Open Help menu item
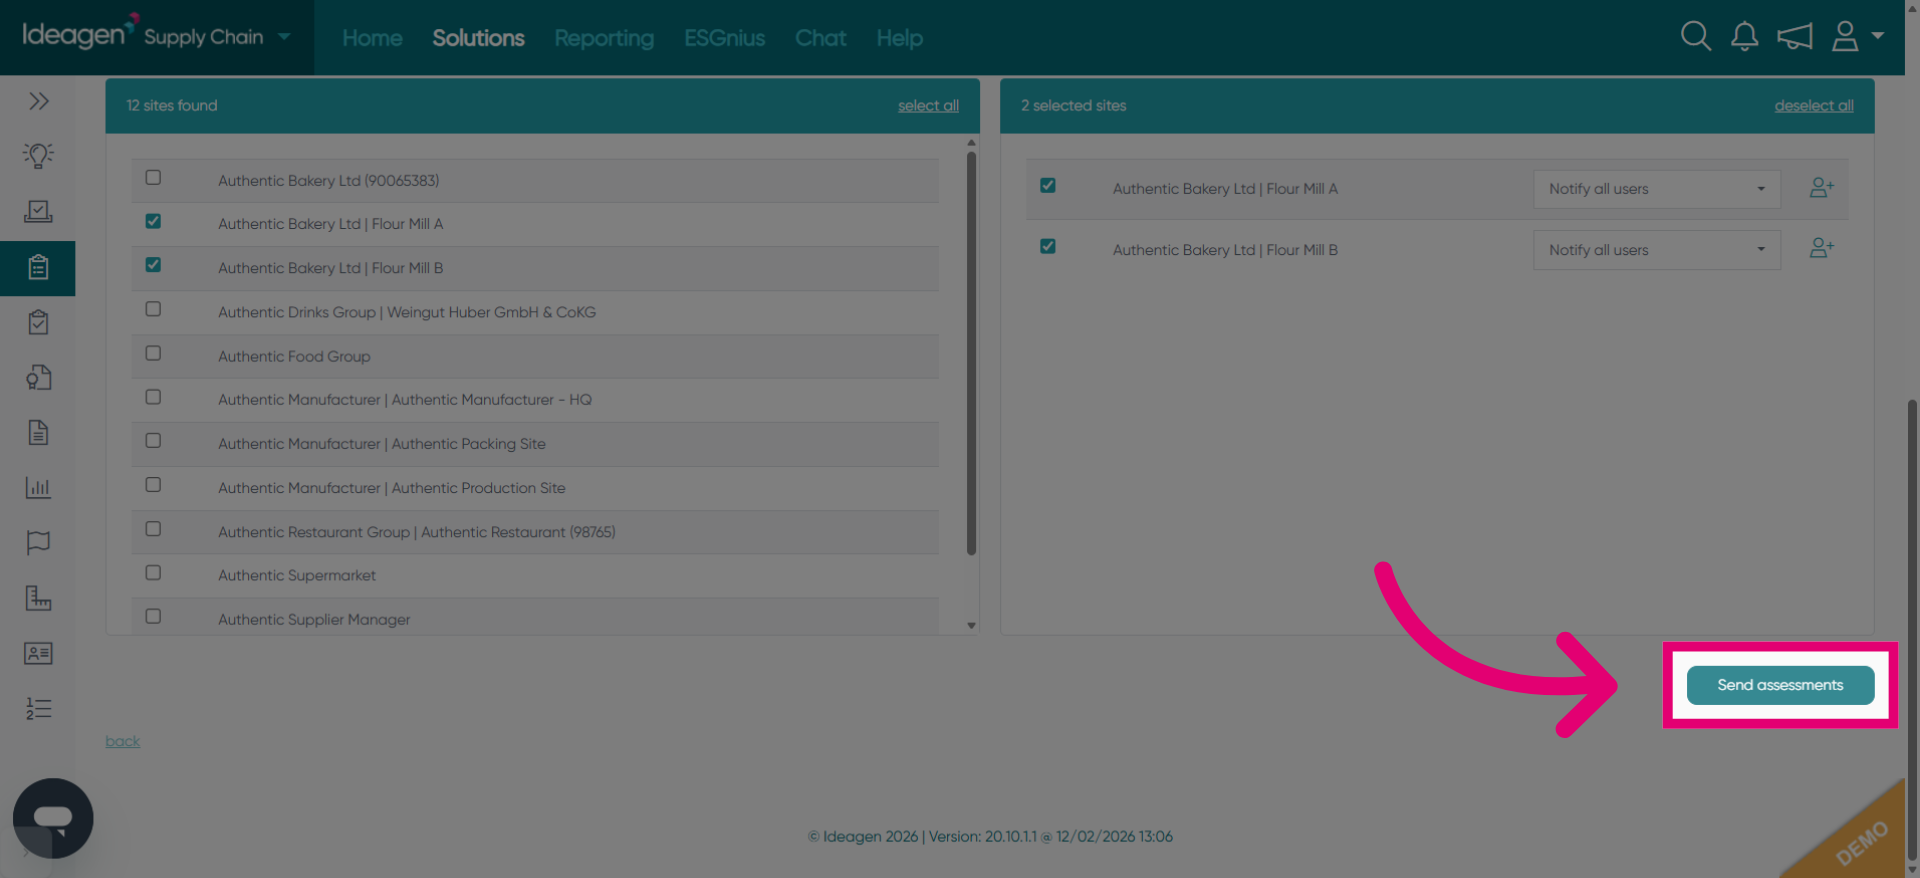1920x878 pixels. pos(899,38)
